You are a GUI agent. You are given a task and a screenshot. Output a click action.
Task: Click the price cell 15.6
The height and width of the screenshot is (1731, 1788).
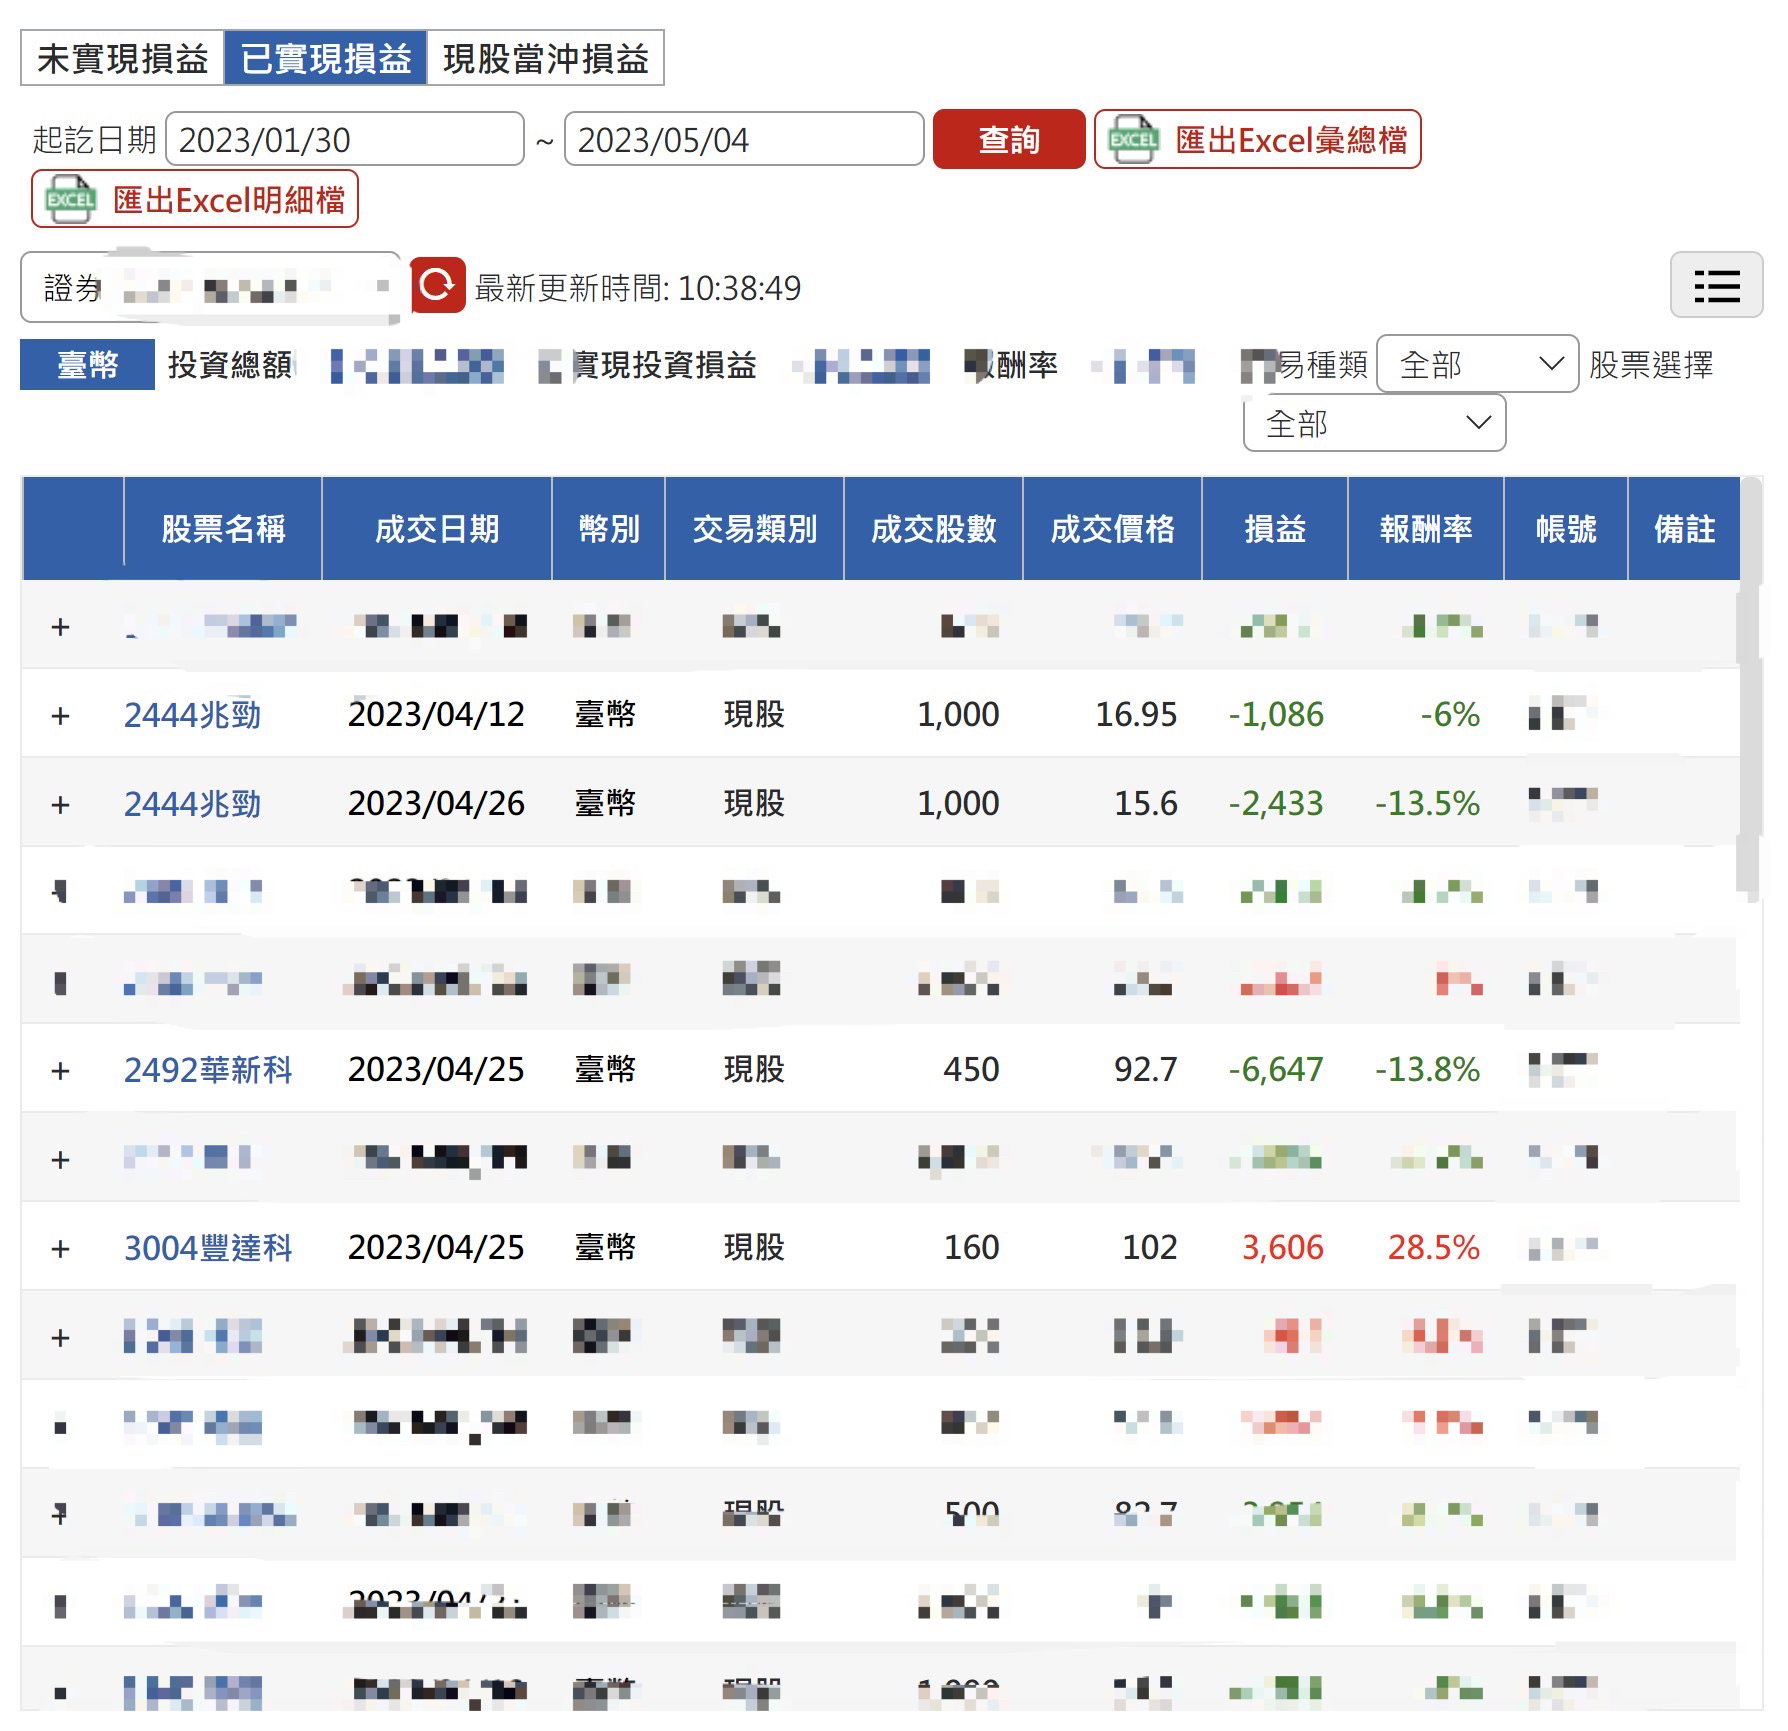tap(1146, 804)
